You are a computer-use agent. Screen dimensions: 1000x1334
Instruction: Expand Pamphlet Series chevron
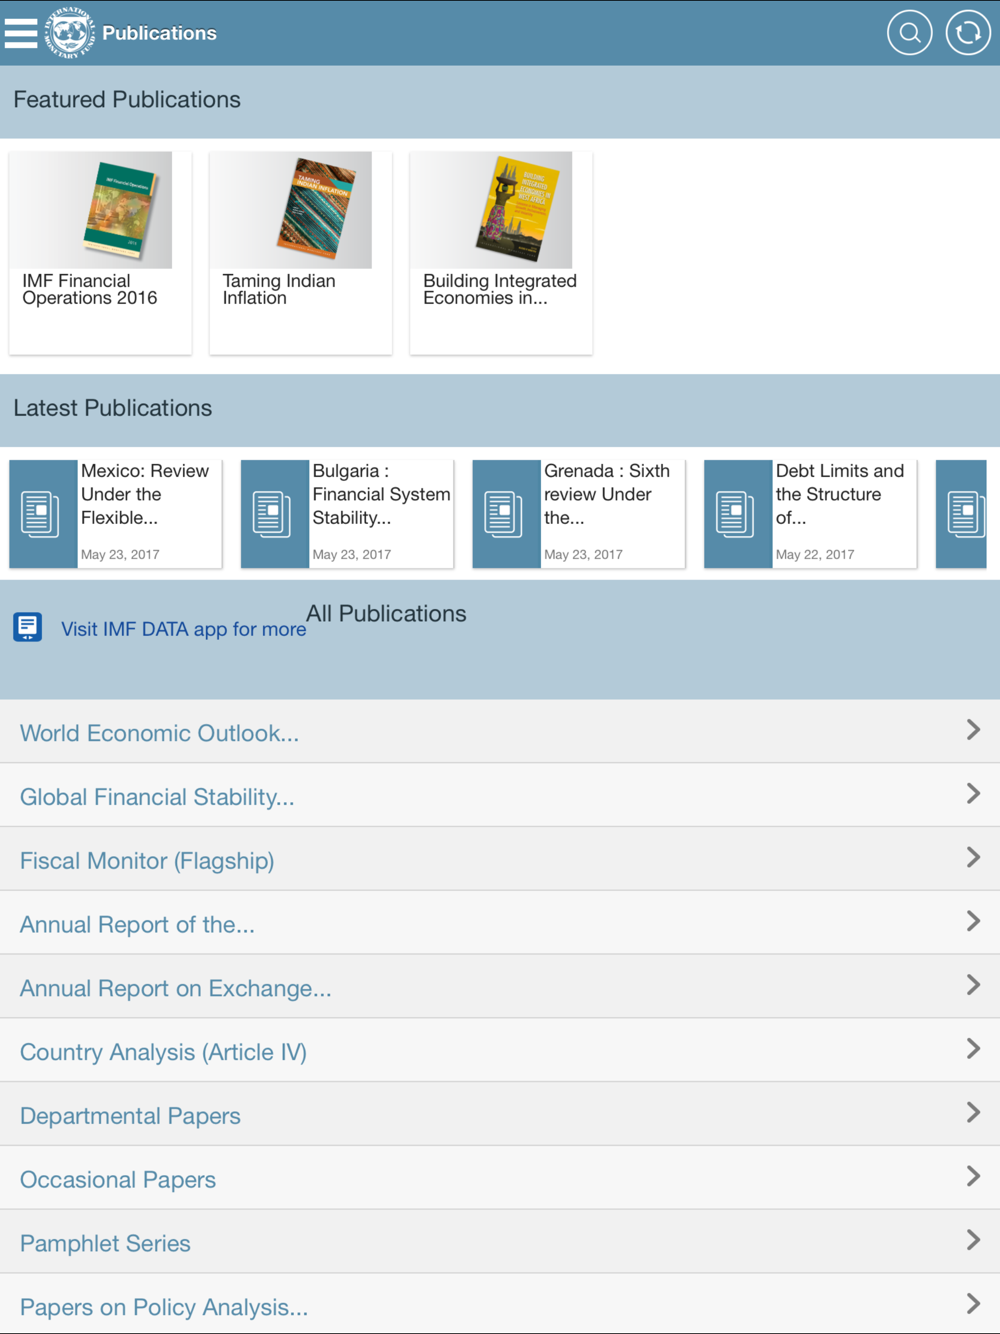click(973, 1241)
